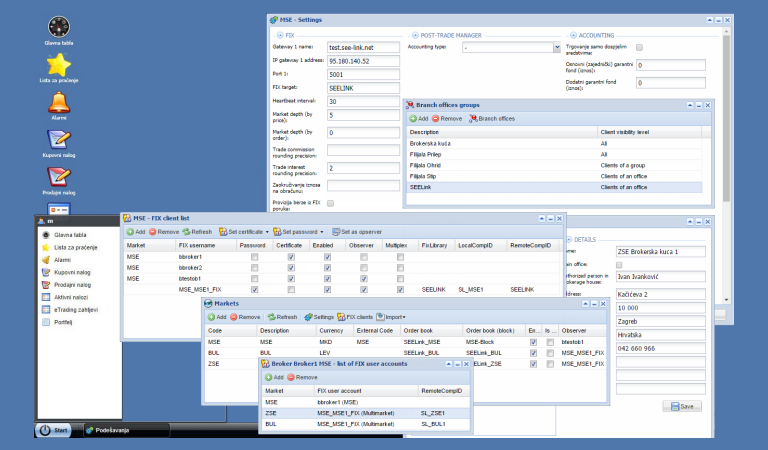Screen dimensions: 768x450
Task: Select SEELink row in branch groups
Action: coord(554,187)
